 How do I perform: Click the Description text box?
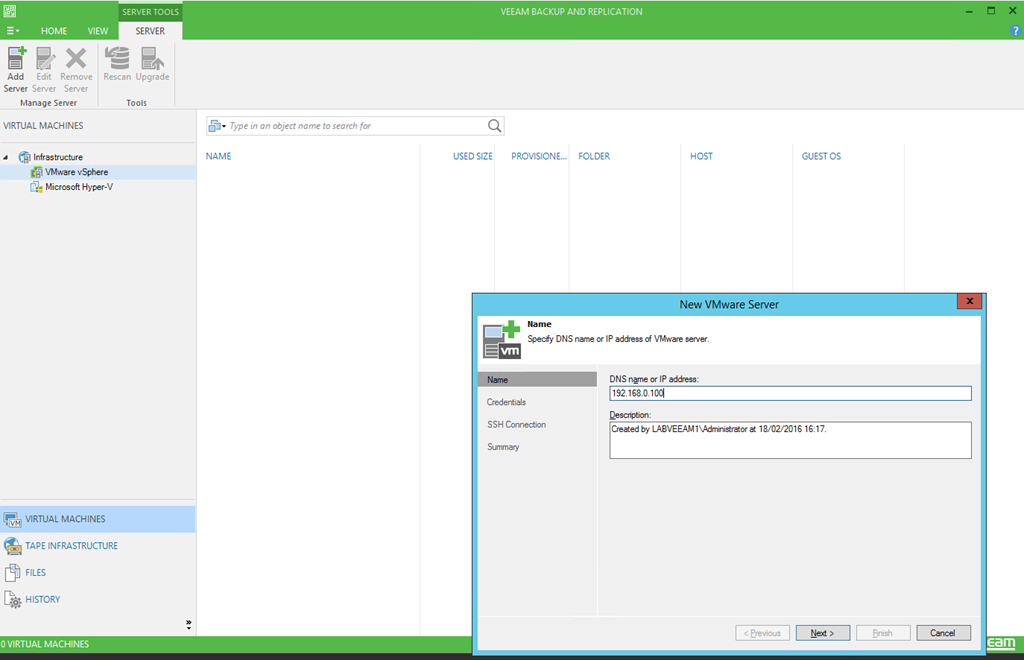790,440
